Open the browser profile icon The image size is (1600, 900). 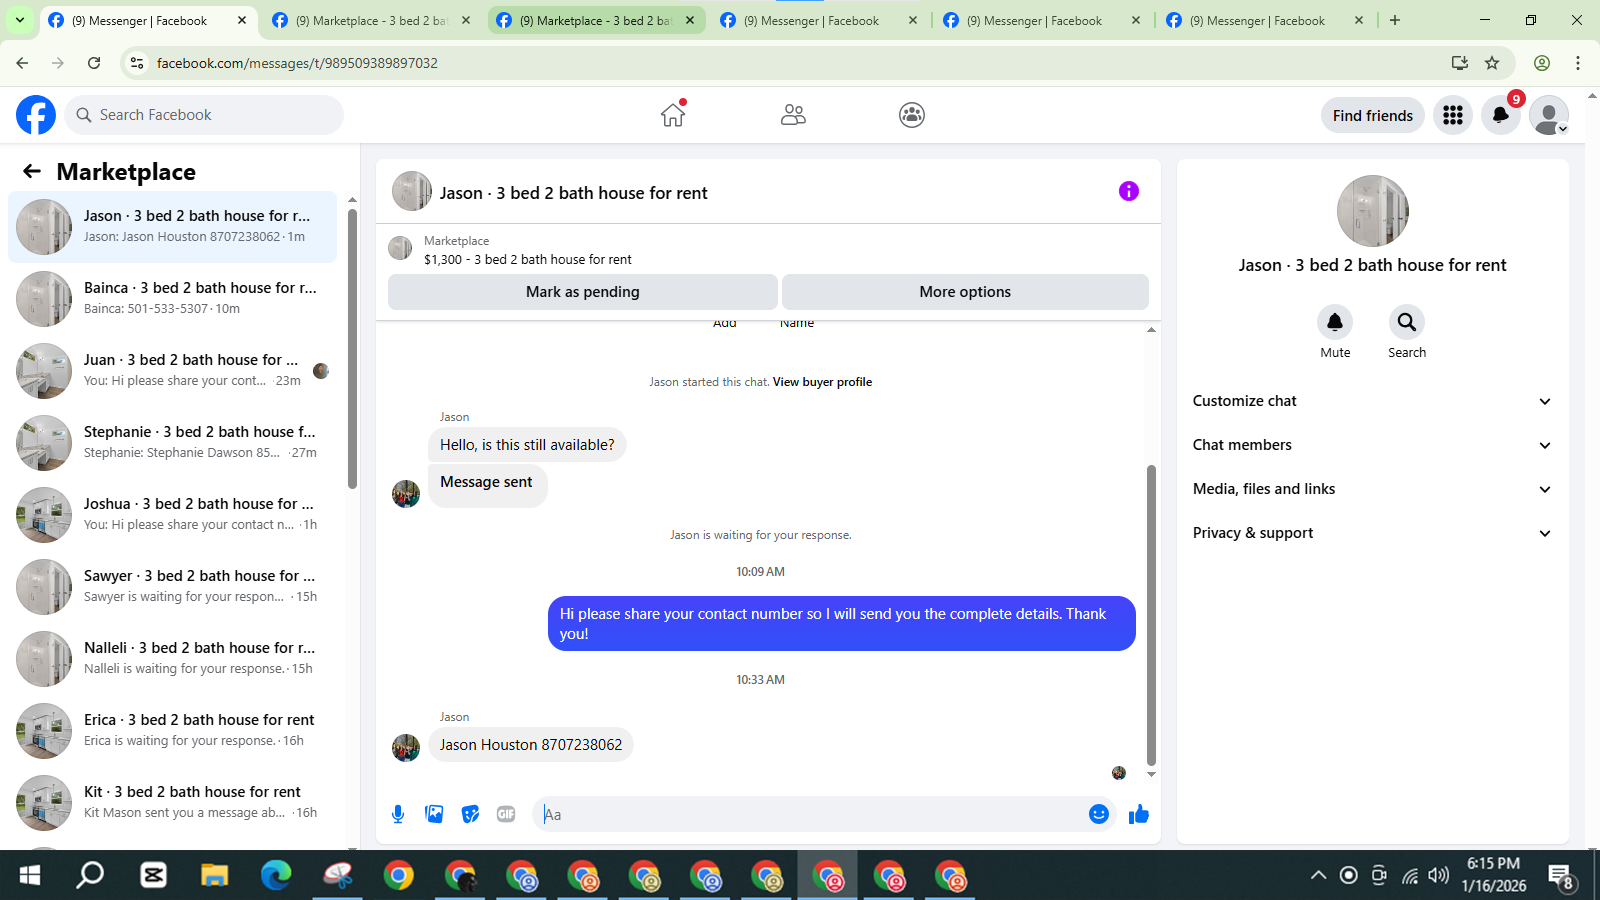1542,63
